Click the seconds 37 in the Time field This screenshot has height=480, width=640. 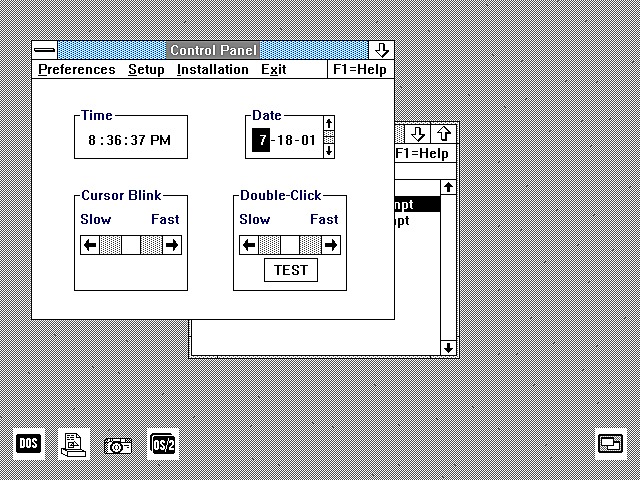[138, 140]
